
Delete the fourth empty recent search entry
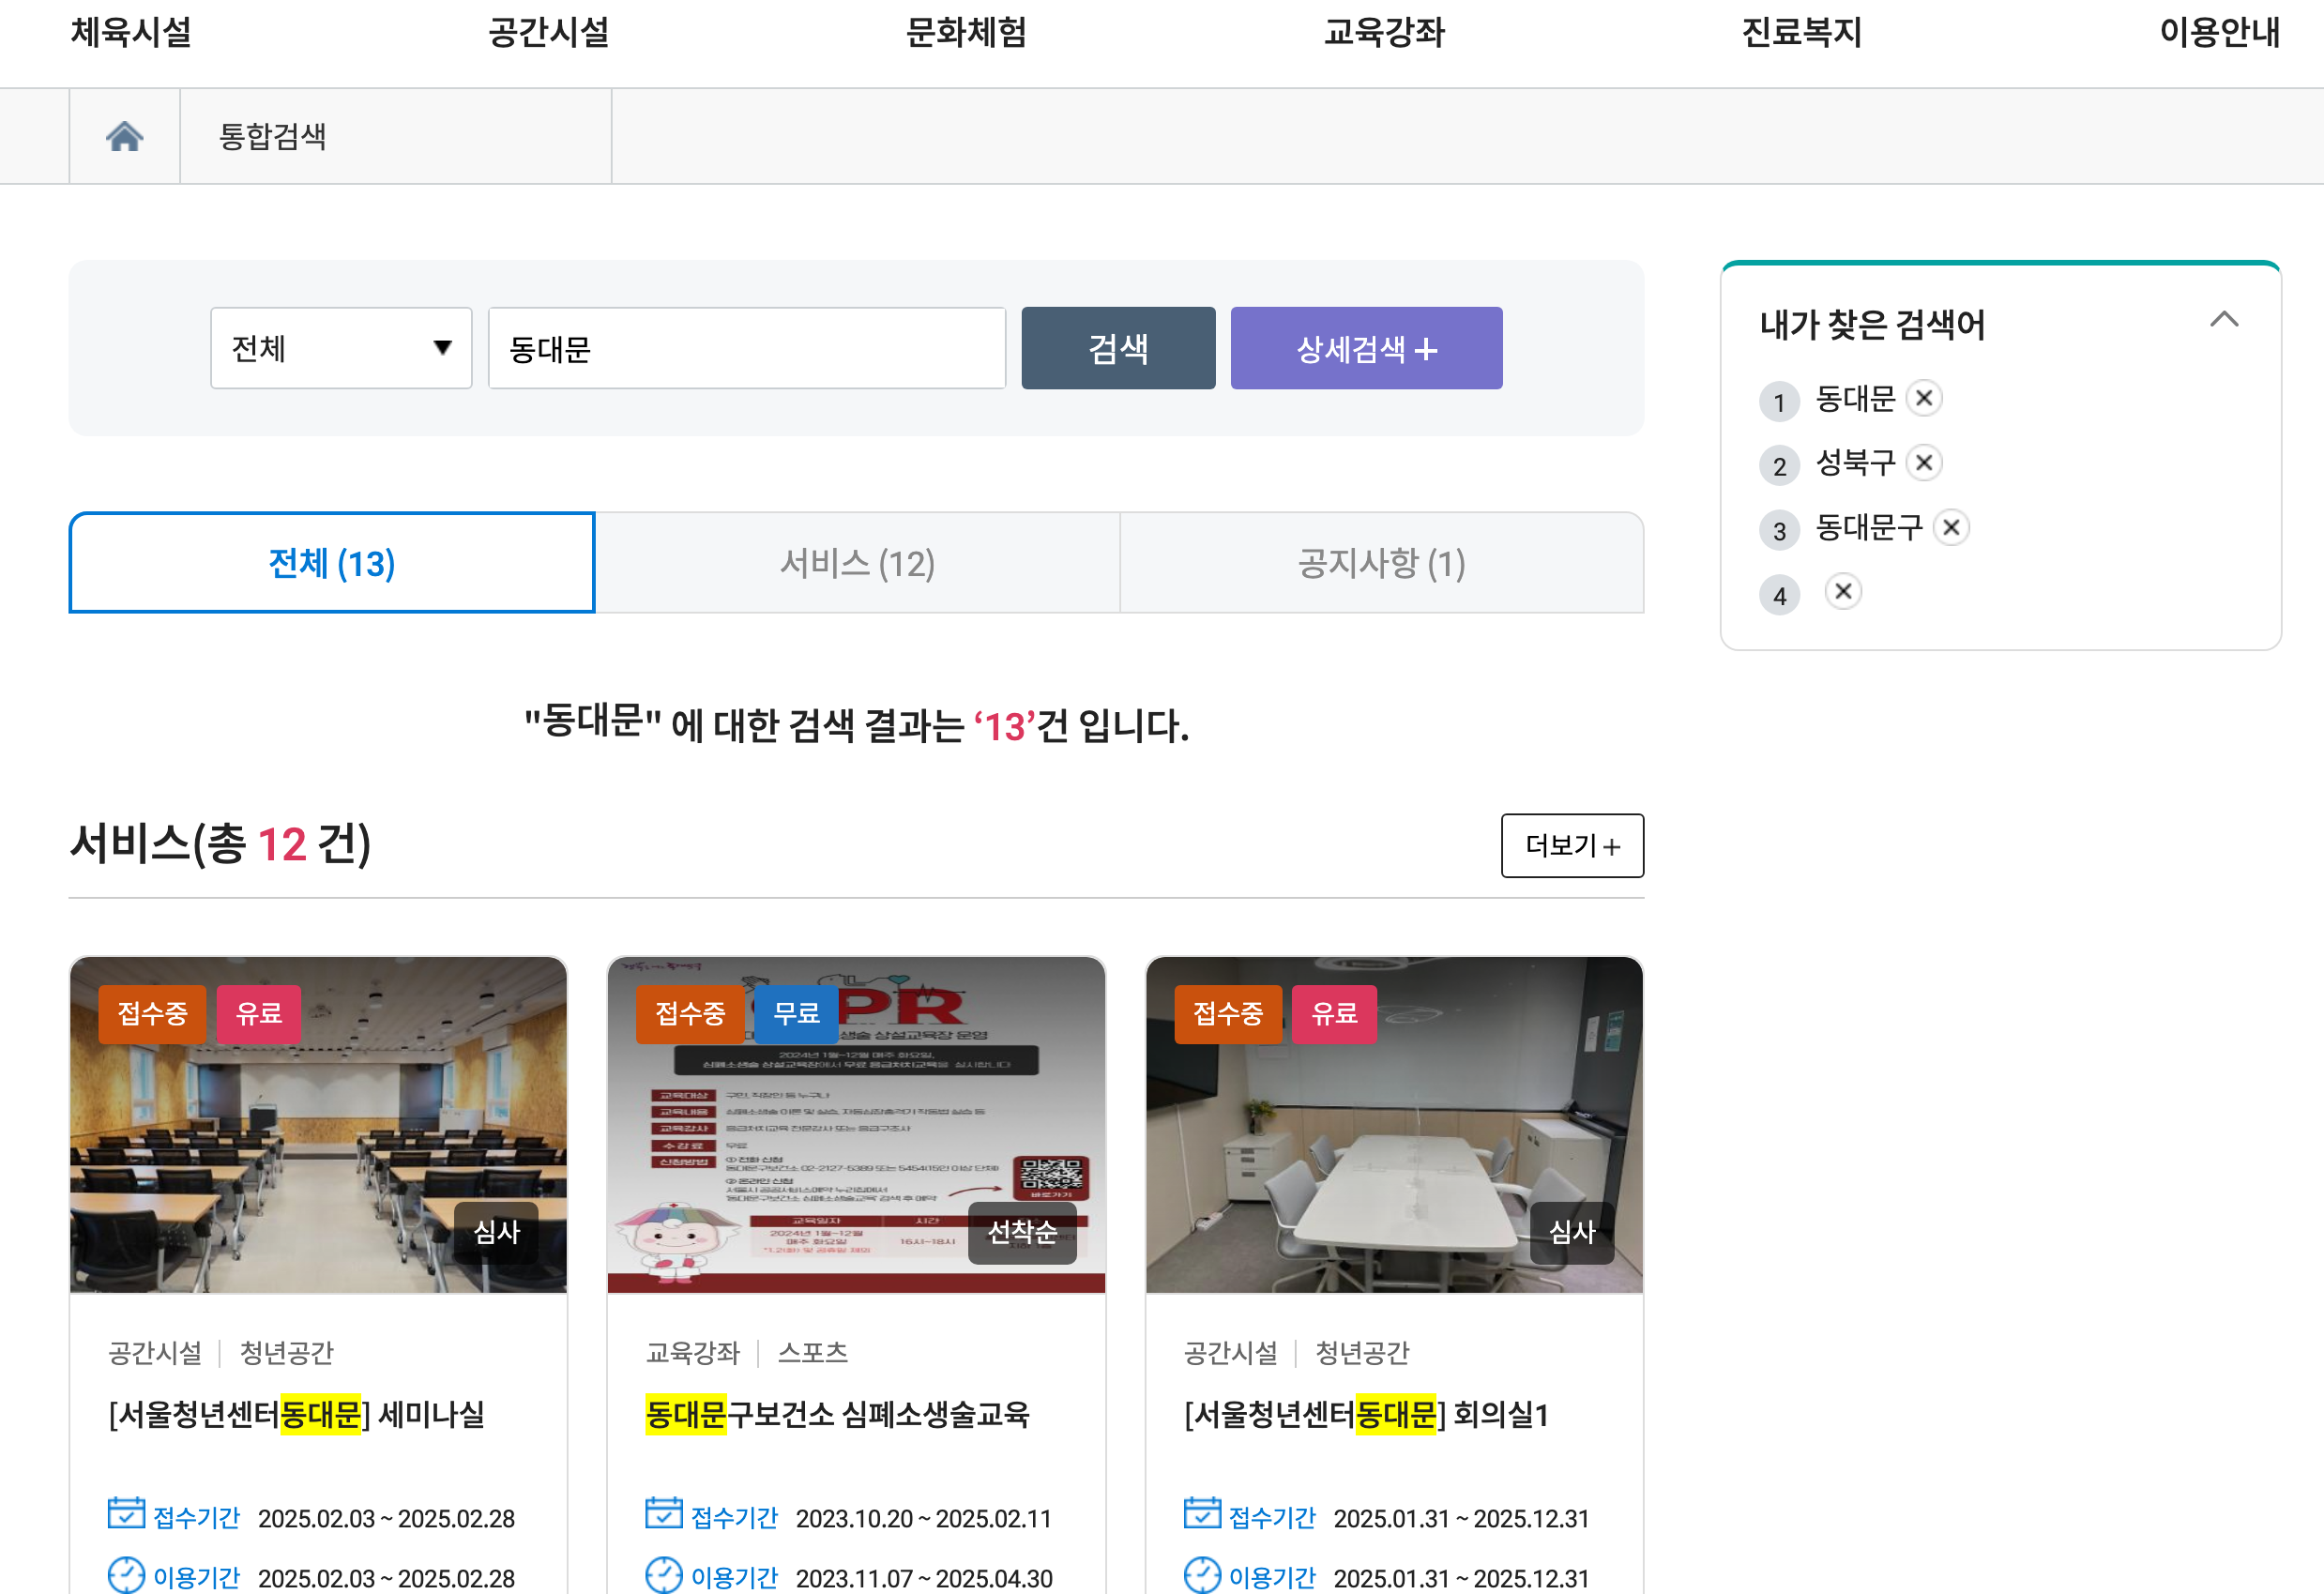[1842, 591]
